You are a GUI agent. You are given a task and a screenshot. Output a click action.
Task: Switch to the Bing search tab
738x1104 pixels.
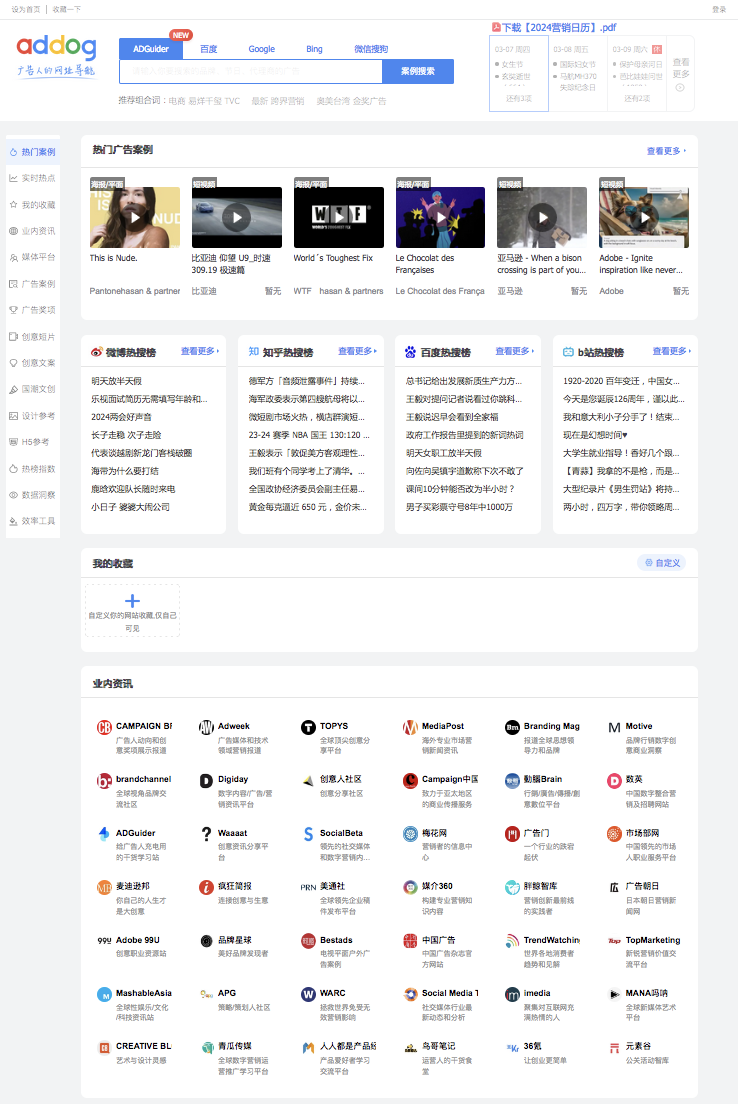coord(314,49)
